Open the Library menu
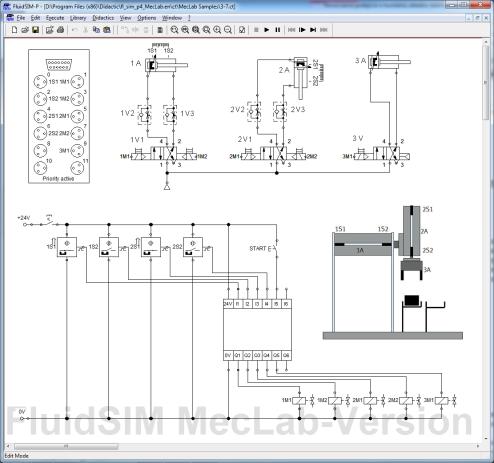Viewport: 494px width, 463px height. coord(78,18)
